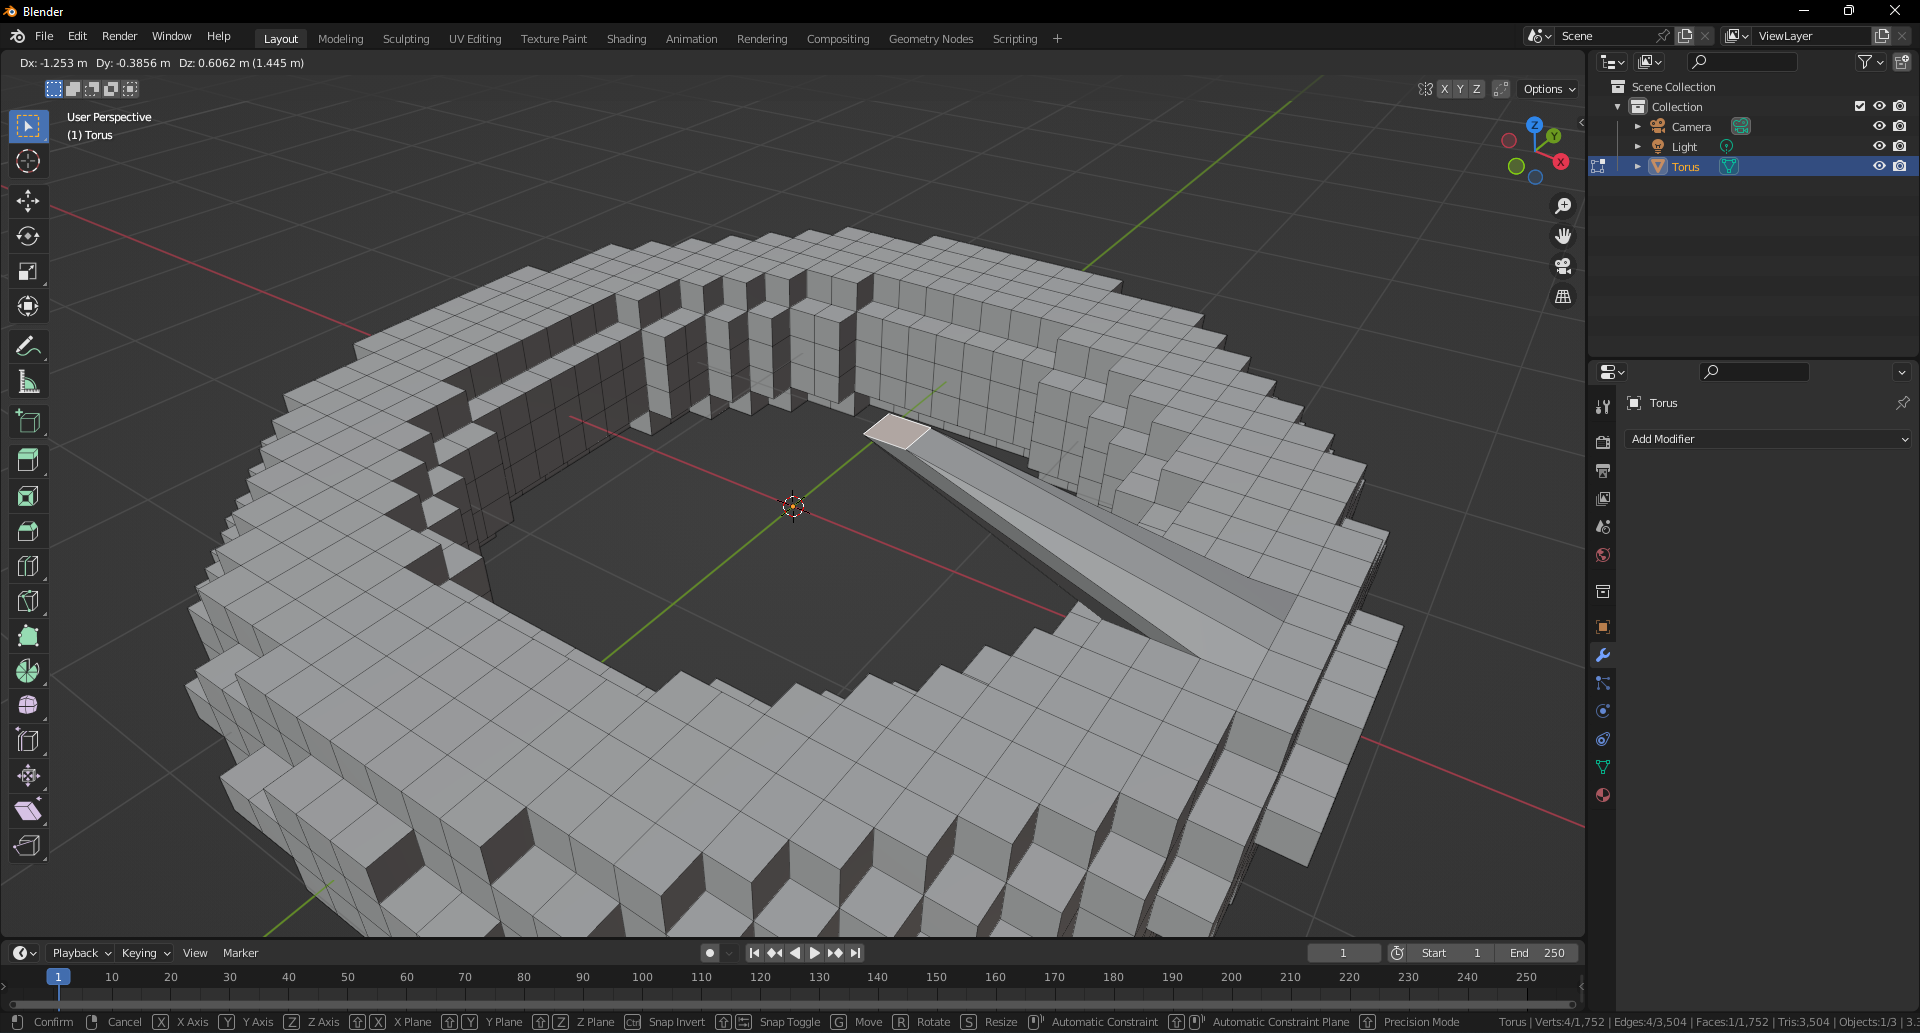Image resolution: width=1920 pixels, height=1033 pixels.
Task: Open the Playback dropdown
Action: point(81,953)
